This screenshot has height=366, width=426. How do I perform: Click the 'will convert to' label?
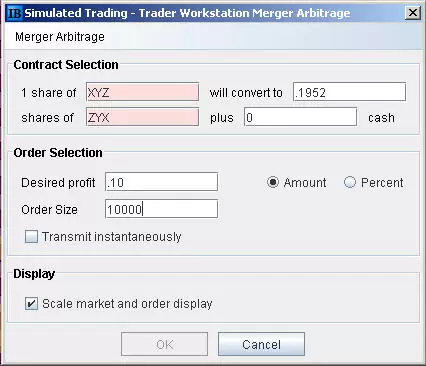click(x=246, y=93)
